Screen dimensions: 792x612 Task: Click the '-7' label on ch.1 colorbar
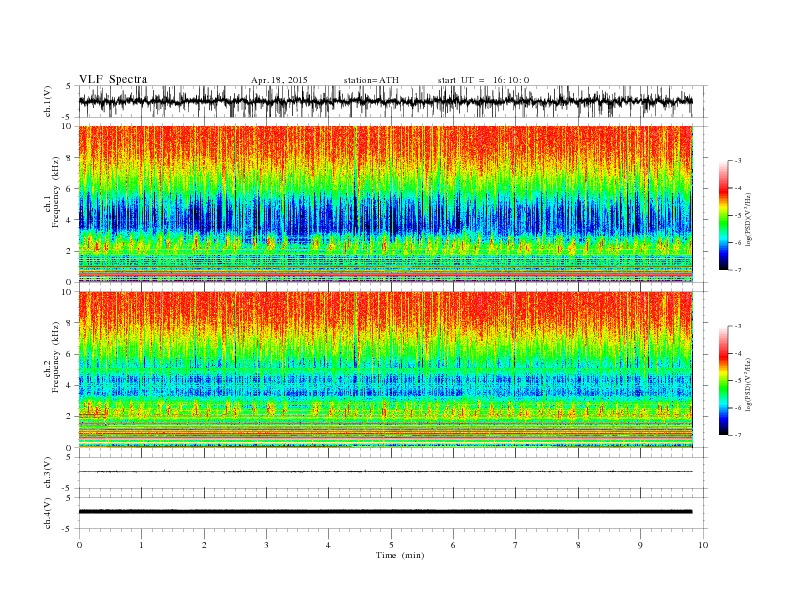click(x=738, y=270)
